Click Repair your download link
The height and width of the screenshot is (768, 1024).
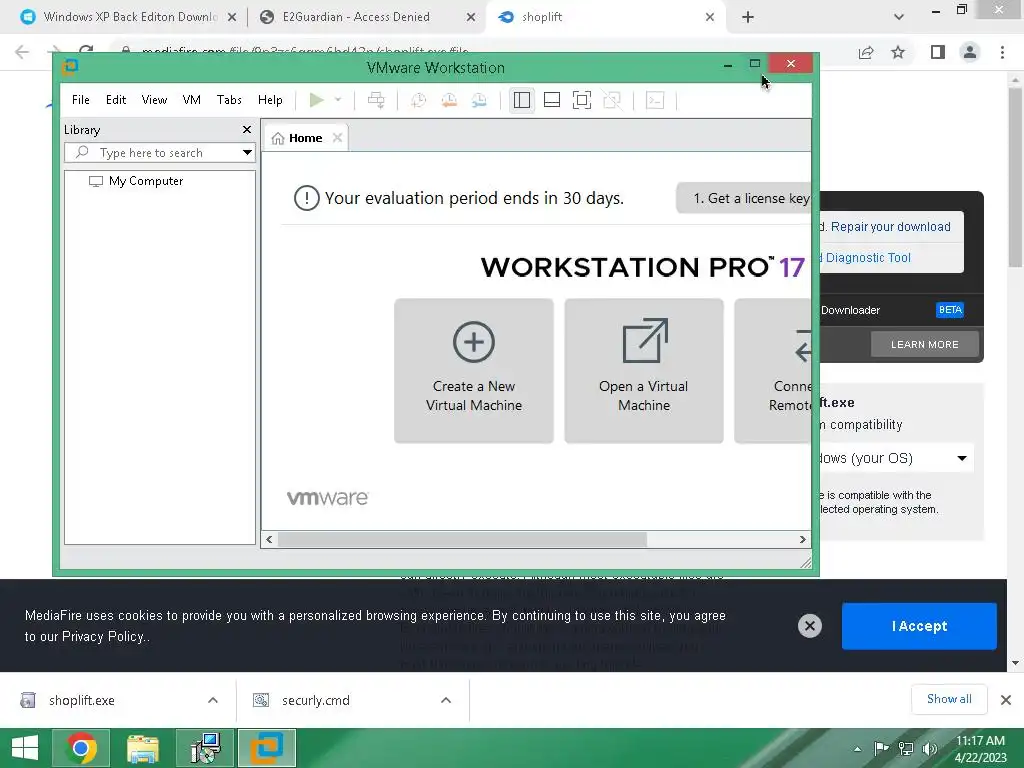pyautogui.click(x=890, y=227)
